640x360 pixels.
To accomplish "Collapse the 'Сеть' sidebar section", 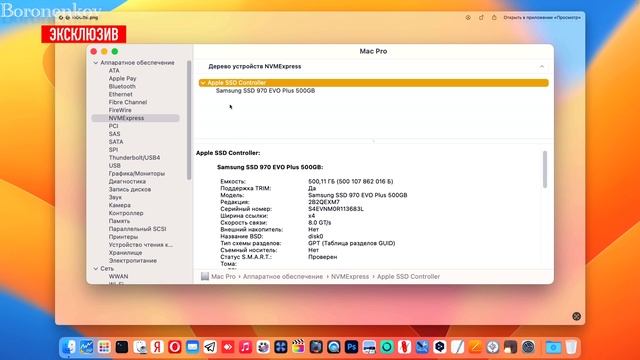I will click(96, 269).
